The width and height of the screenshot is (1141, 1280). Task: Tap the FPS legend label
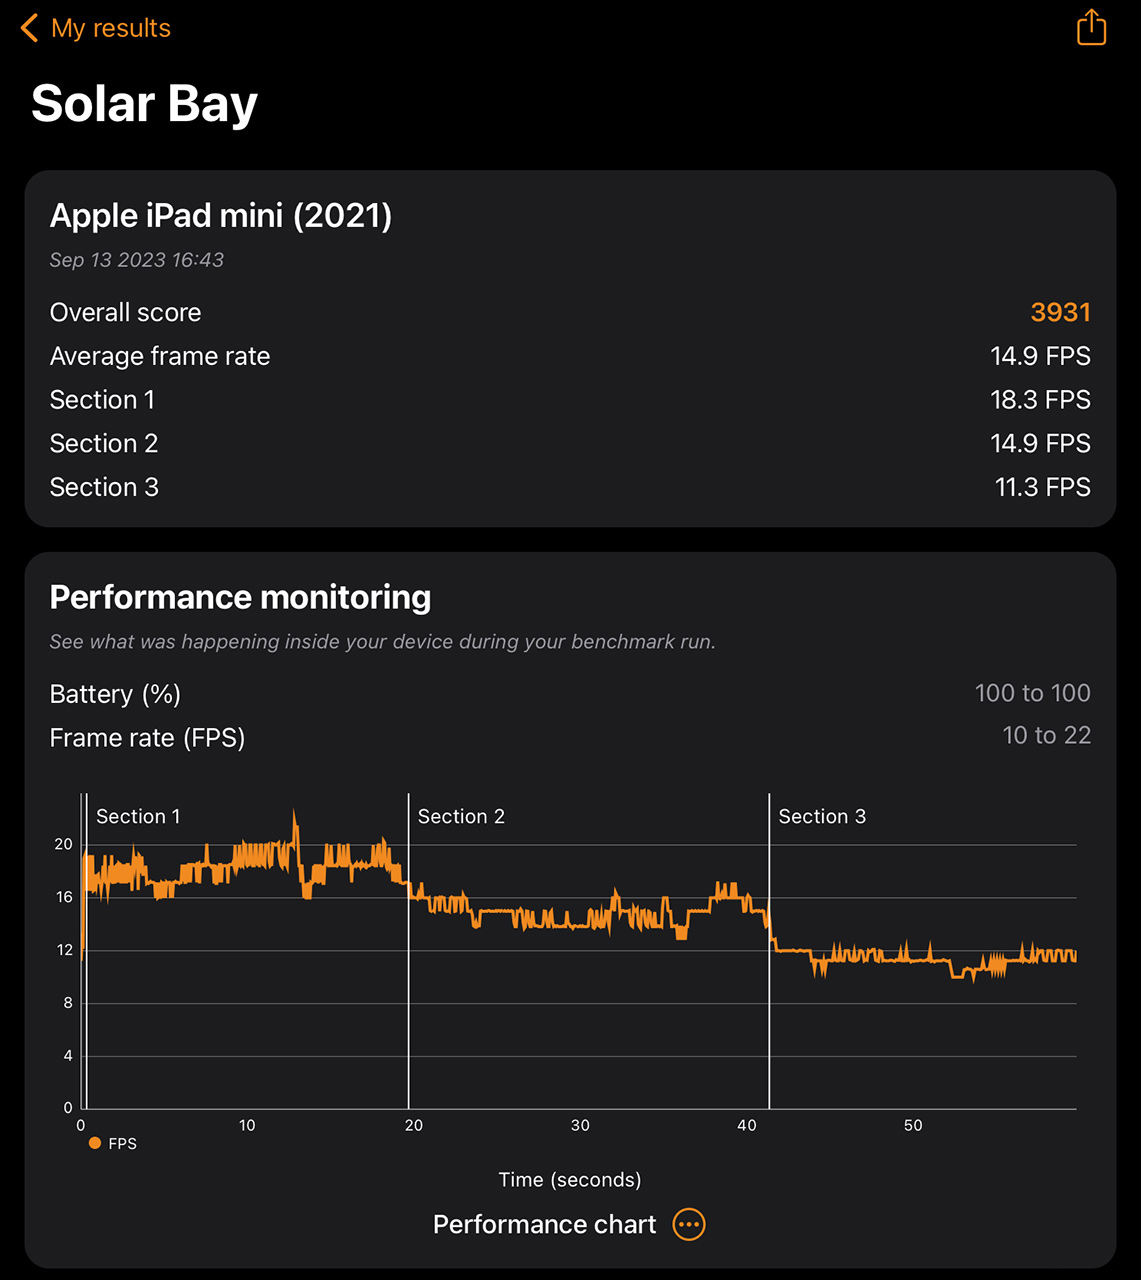pos(123,1143)
